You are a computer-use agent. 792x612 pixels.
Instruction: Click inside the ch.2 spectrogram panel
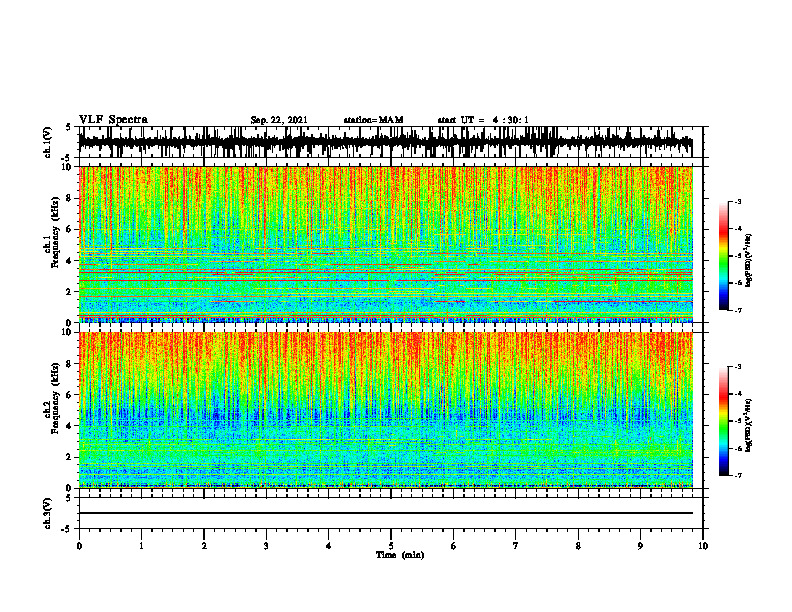[x=385, y=410]
